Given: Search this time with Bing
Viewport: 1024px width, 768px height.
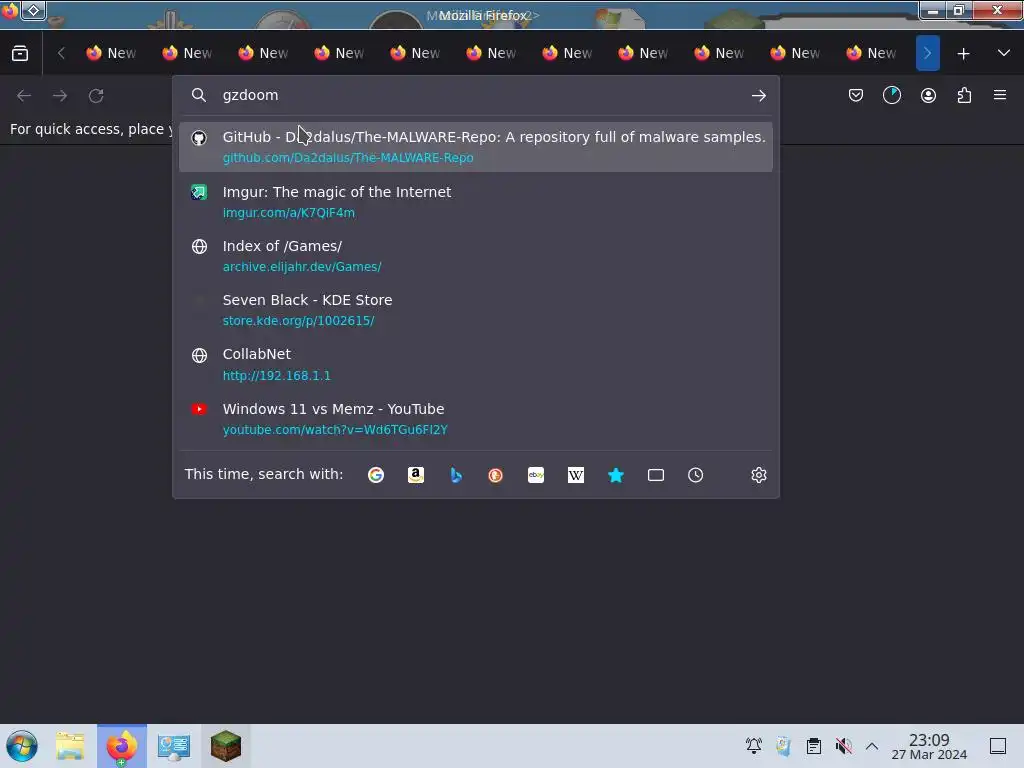Looking at the screenshot, I should pos(456,475).
